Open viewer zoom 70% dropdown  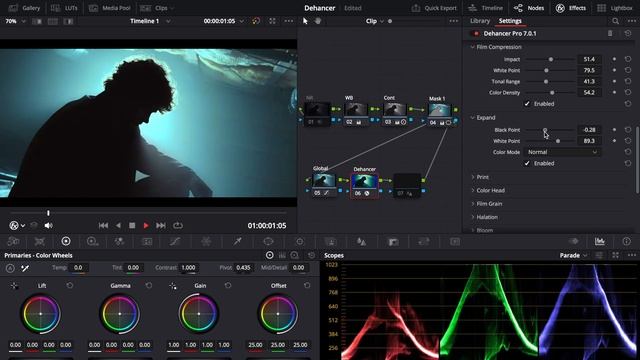pos(15,21)
